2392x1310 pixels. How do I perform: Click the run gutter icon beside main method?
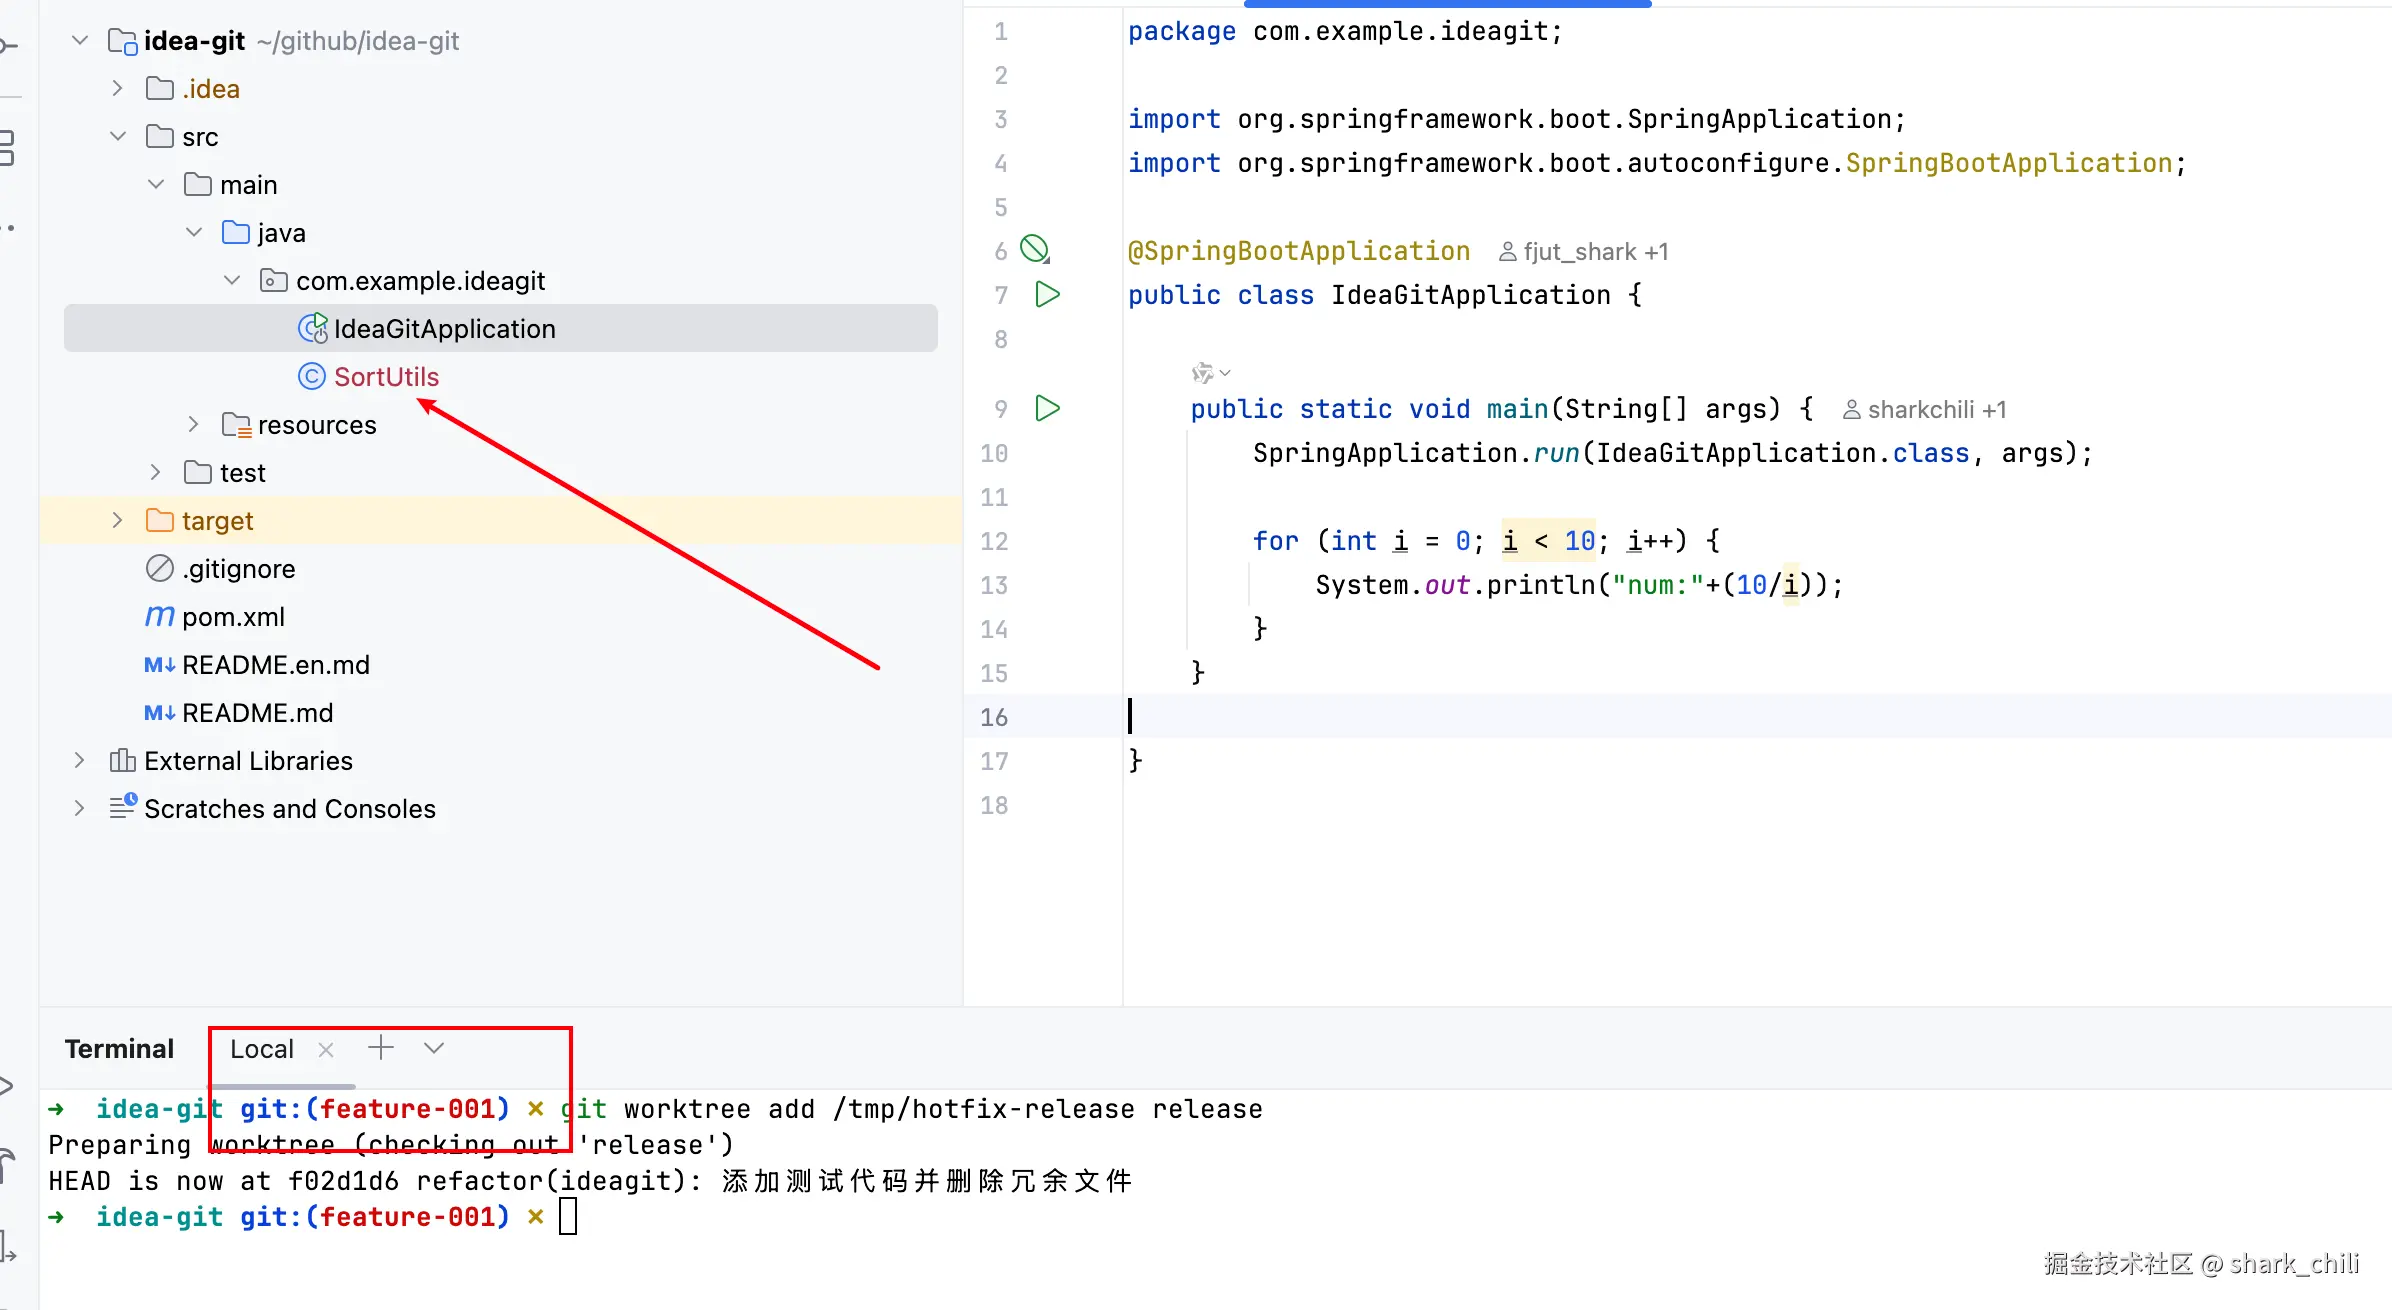[1047, 408]
